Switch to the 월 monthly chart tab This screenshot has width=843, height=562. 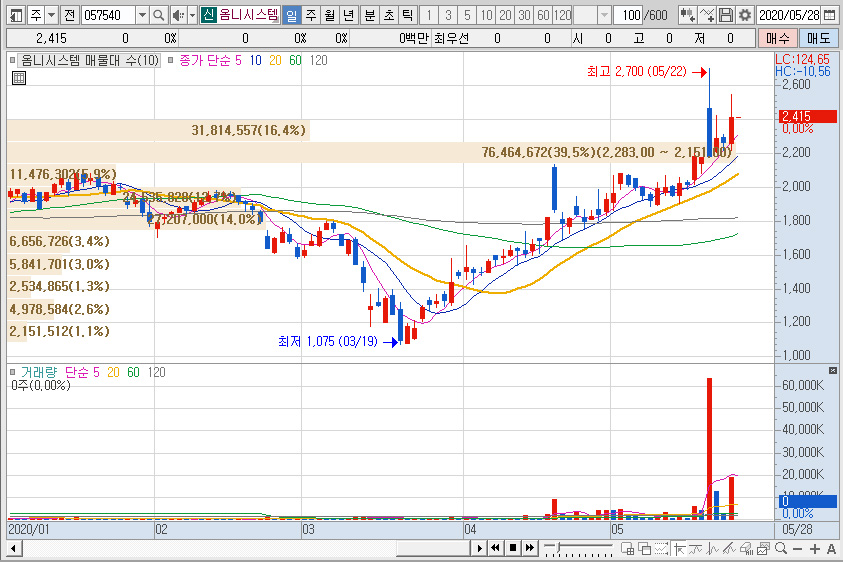pyautogui.click(x=330, y=15)
